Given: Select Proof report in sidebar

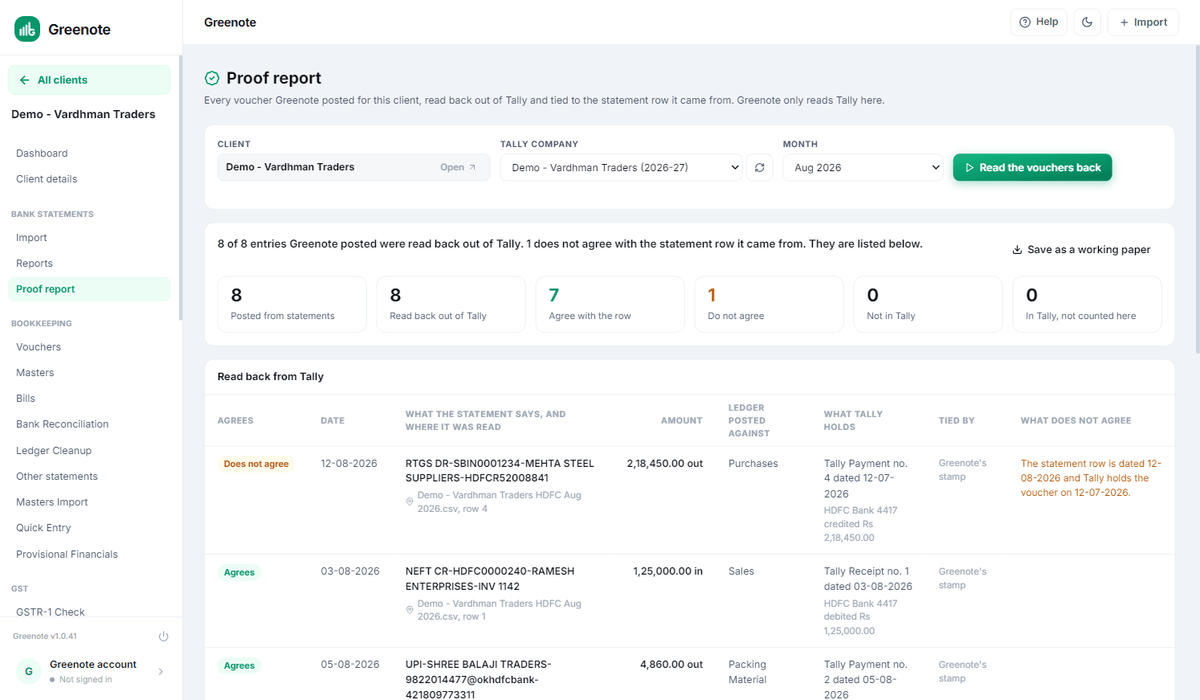Looking at the screenshot, I should (x=90, y=289).
